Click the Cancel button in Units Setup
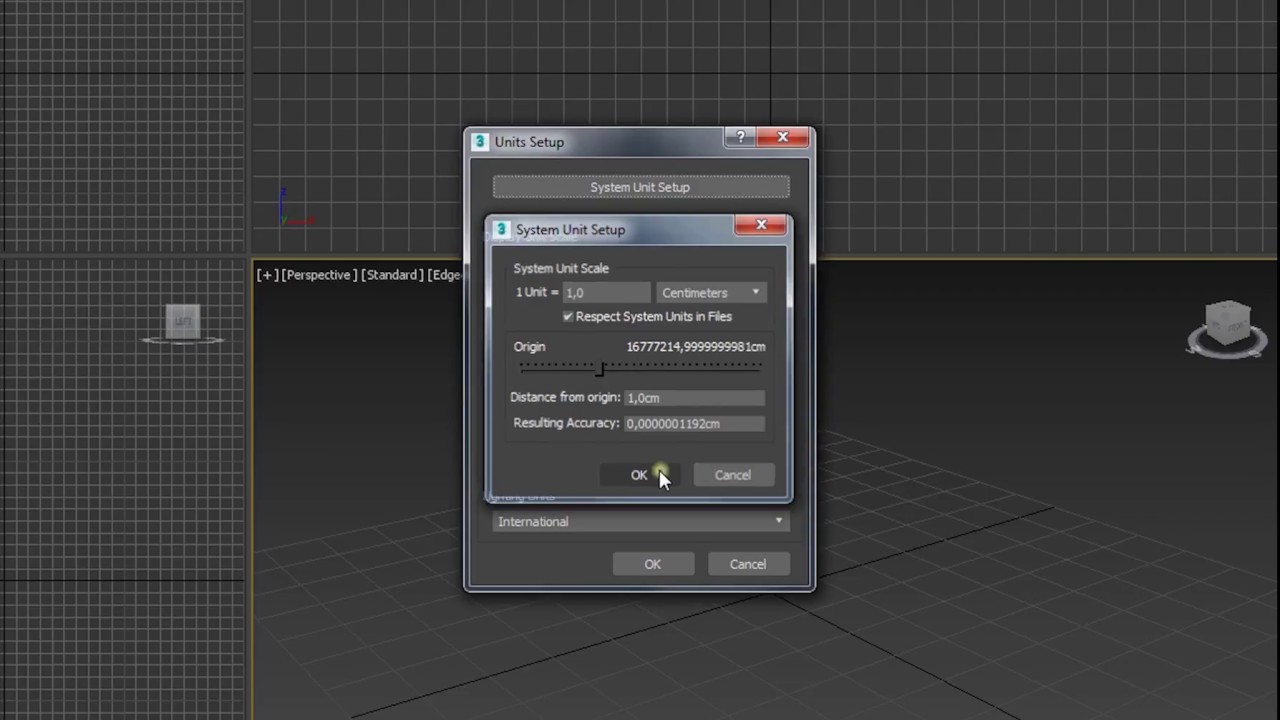1280x720 pixels. 748,564
